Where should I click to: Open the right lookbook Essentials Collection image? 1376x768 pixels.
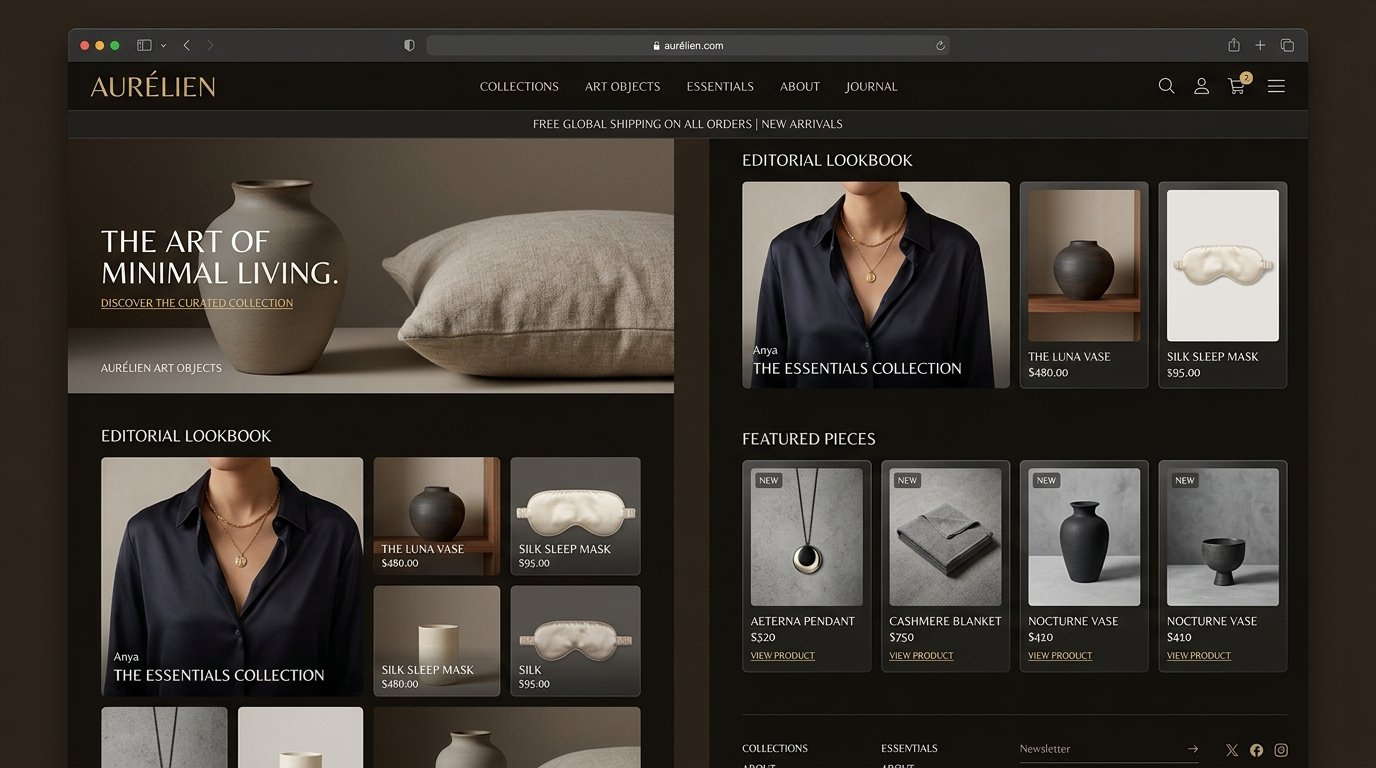pyautogui.click(x=876, y=285)
